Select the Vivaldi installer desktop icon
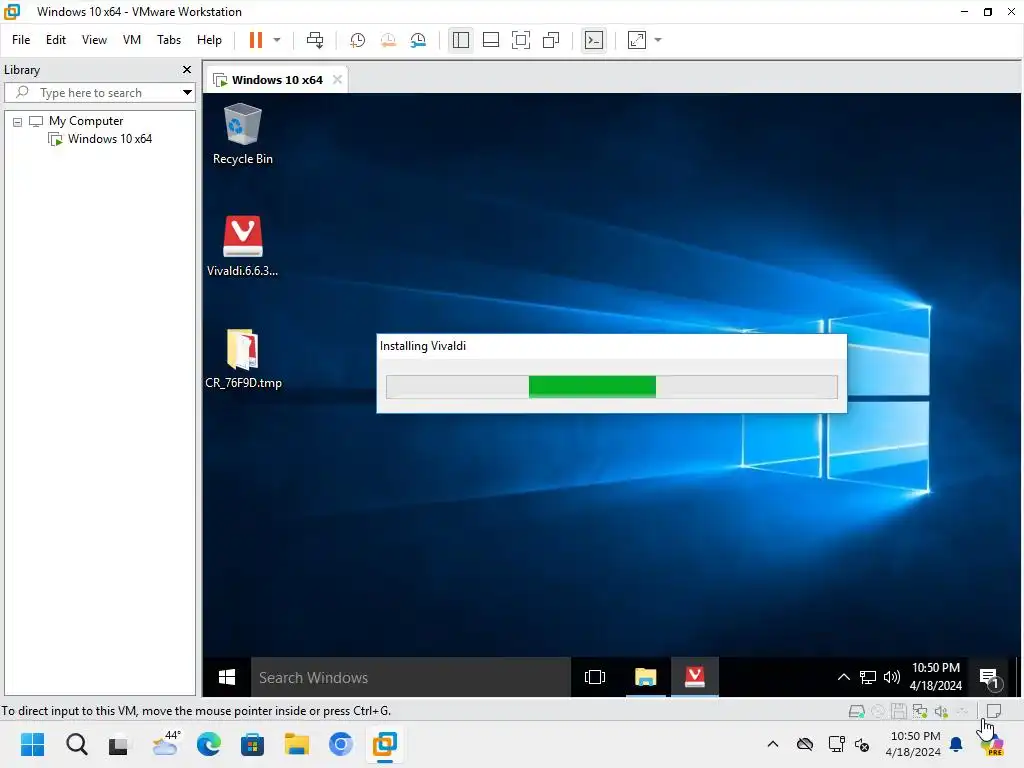This screenshot has height=768, width=1024. point(242,246)
